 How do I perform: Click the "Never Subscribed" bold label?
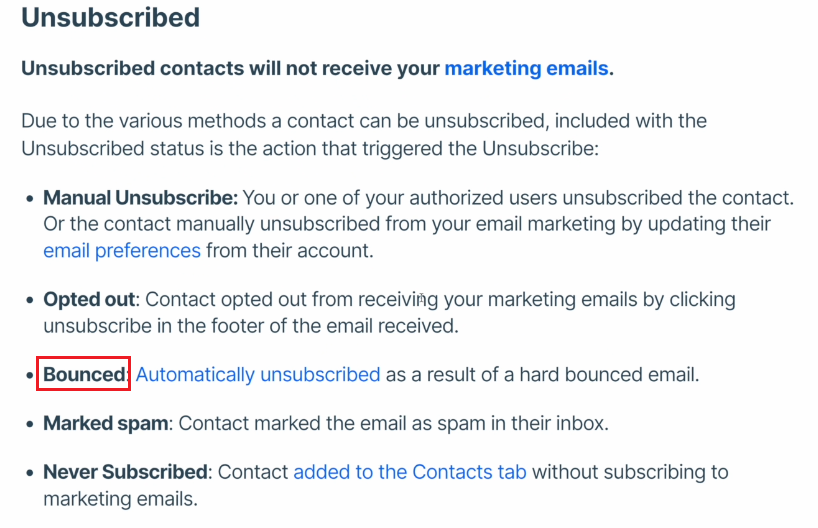pos(126,472)
